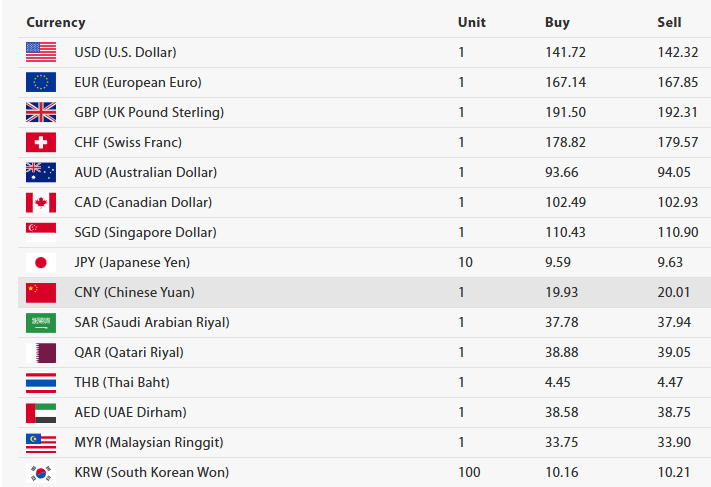The height and width of the screenshot is (487, 711).
Task: Select the MYR (Malaysian Ringgit) text
Action: coord(148,442)
